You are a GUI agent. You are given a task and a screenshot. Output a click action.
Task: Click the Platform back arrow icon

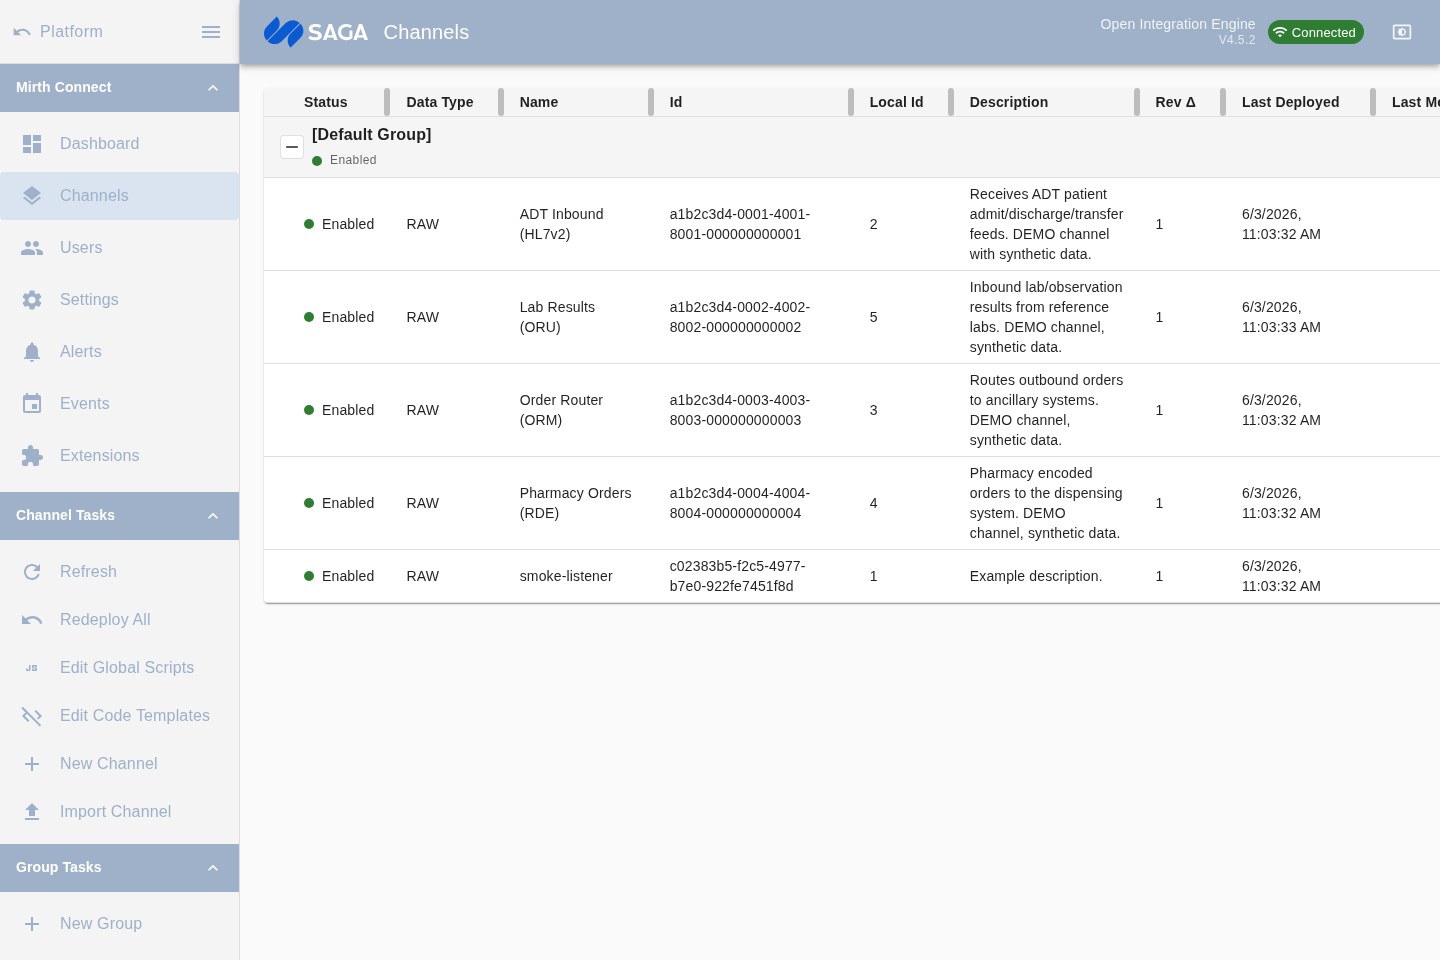[22, 32]
